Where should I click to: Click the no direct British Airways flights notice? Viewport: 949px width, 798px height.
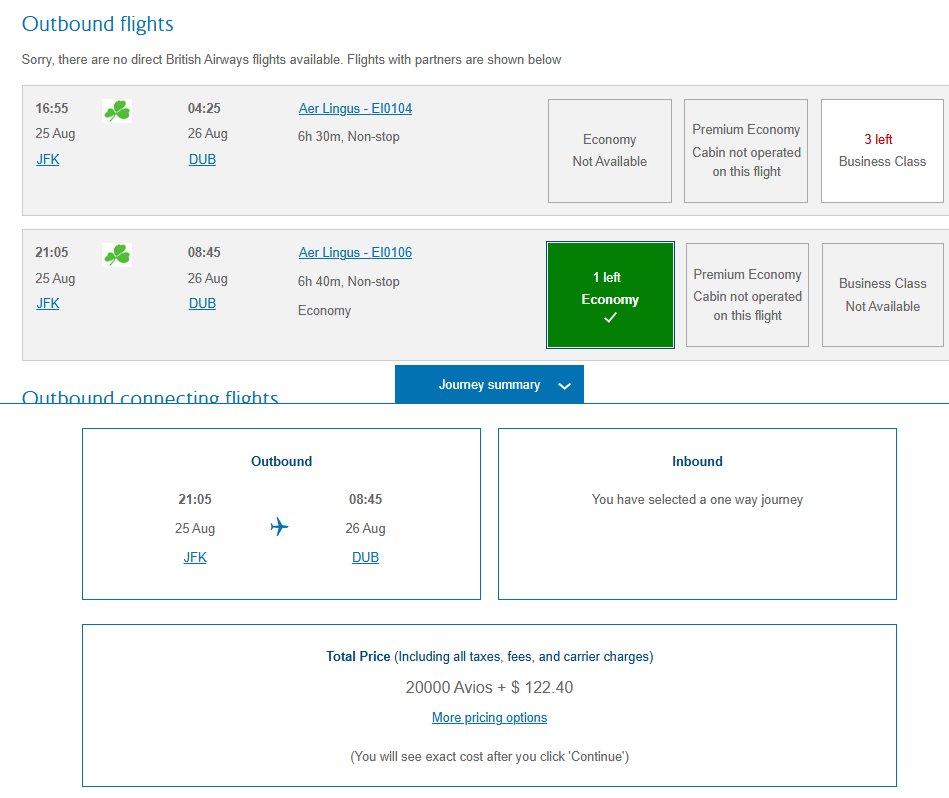point(291,59)
